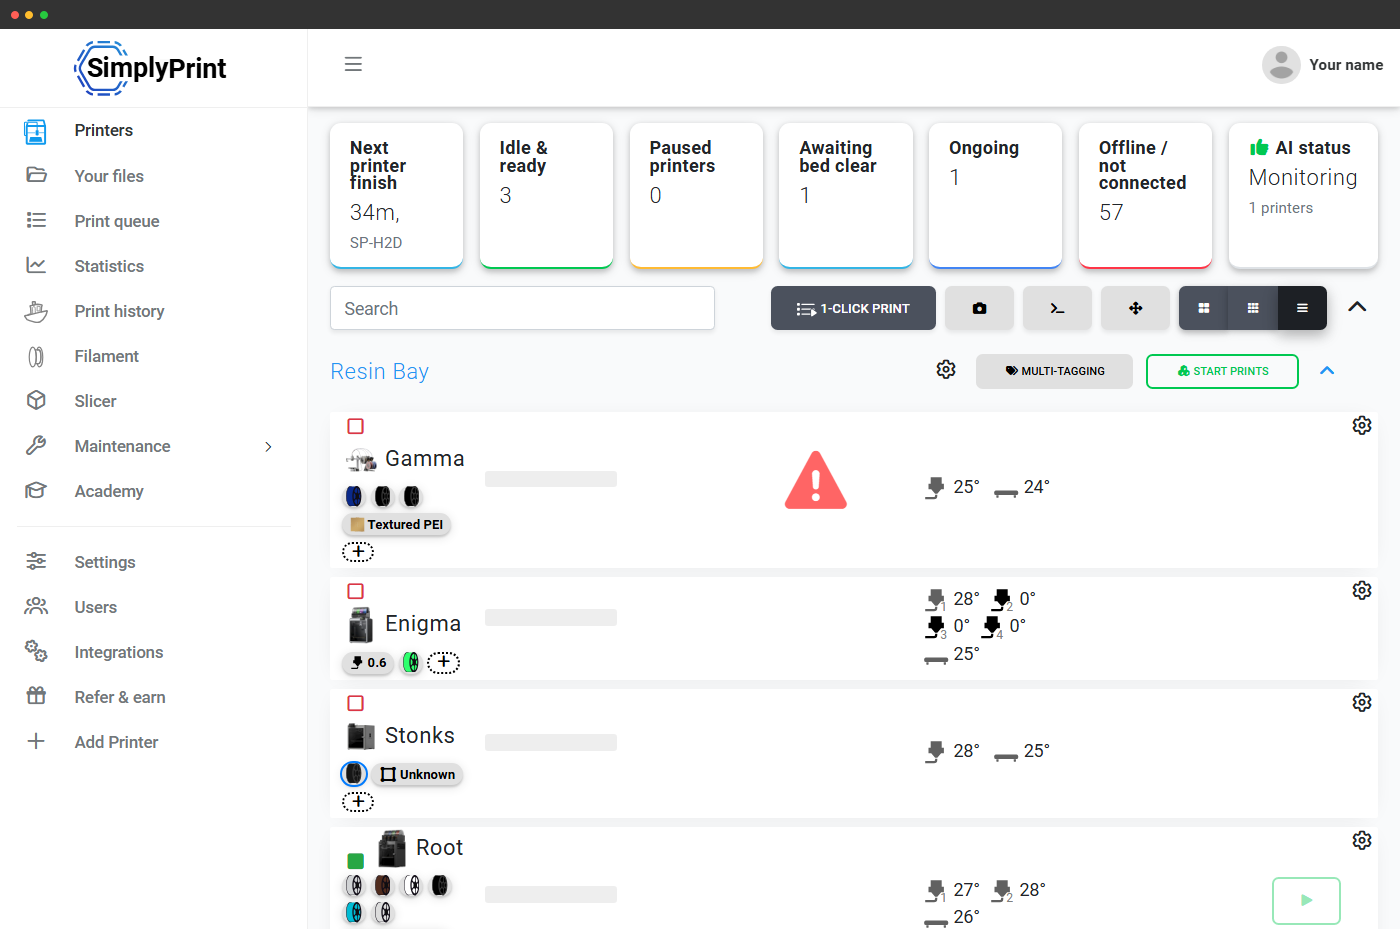
Task: Click the Enigma printer name
Action: click(x=423, y=624)
